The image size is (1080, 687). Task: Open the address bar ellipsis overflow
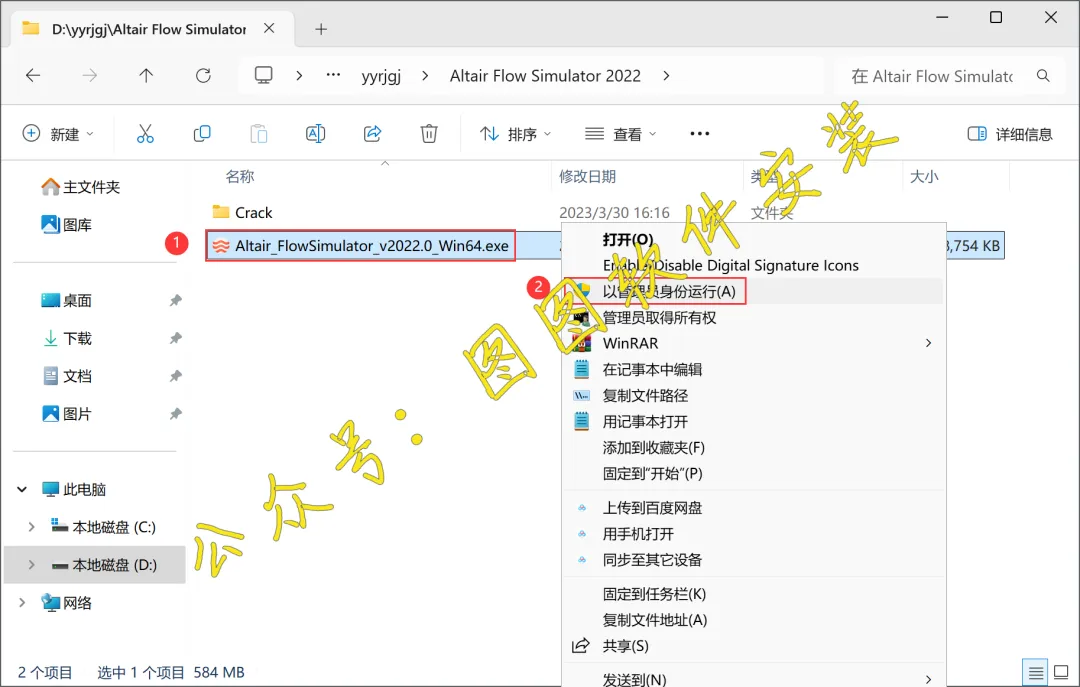333,75
